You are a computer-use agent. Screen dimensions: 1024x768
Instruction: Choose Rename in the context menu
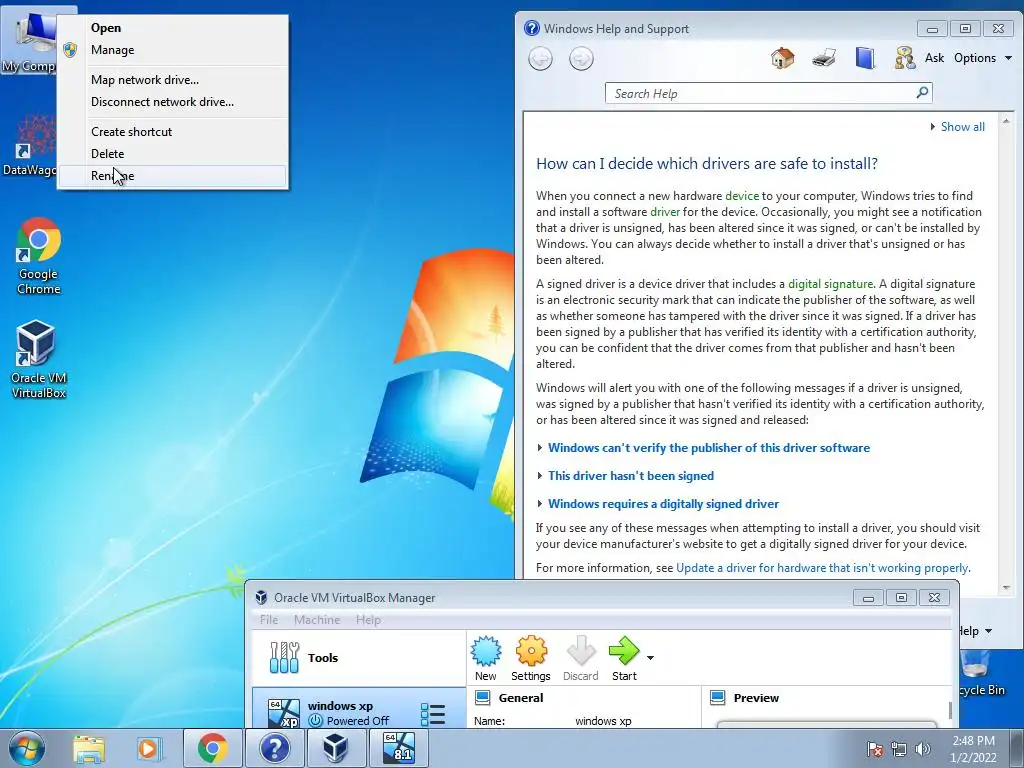coord(172,176)
